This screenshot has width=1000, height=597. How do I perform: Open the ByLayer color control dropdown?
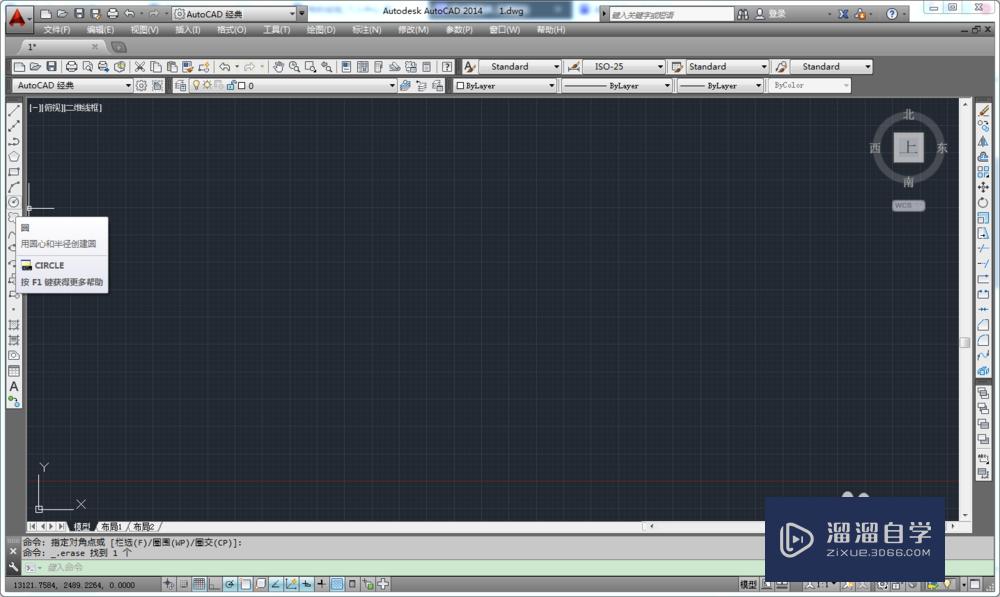(505, 85)
